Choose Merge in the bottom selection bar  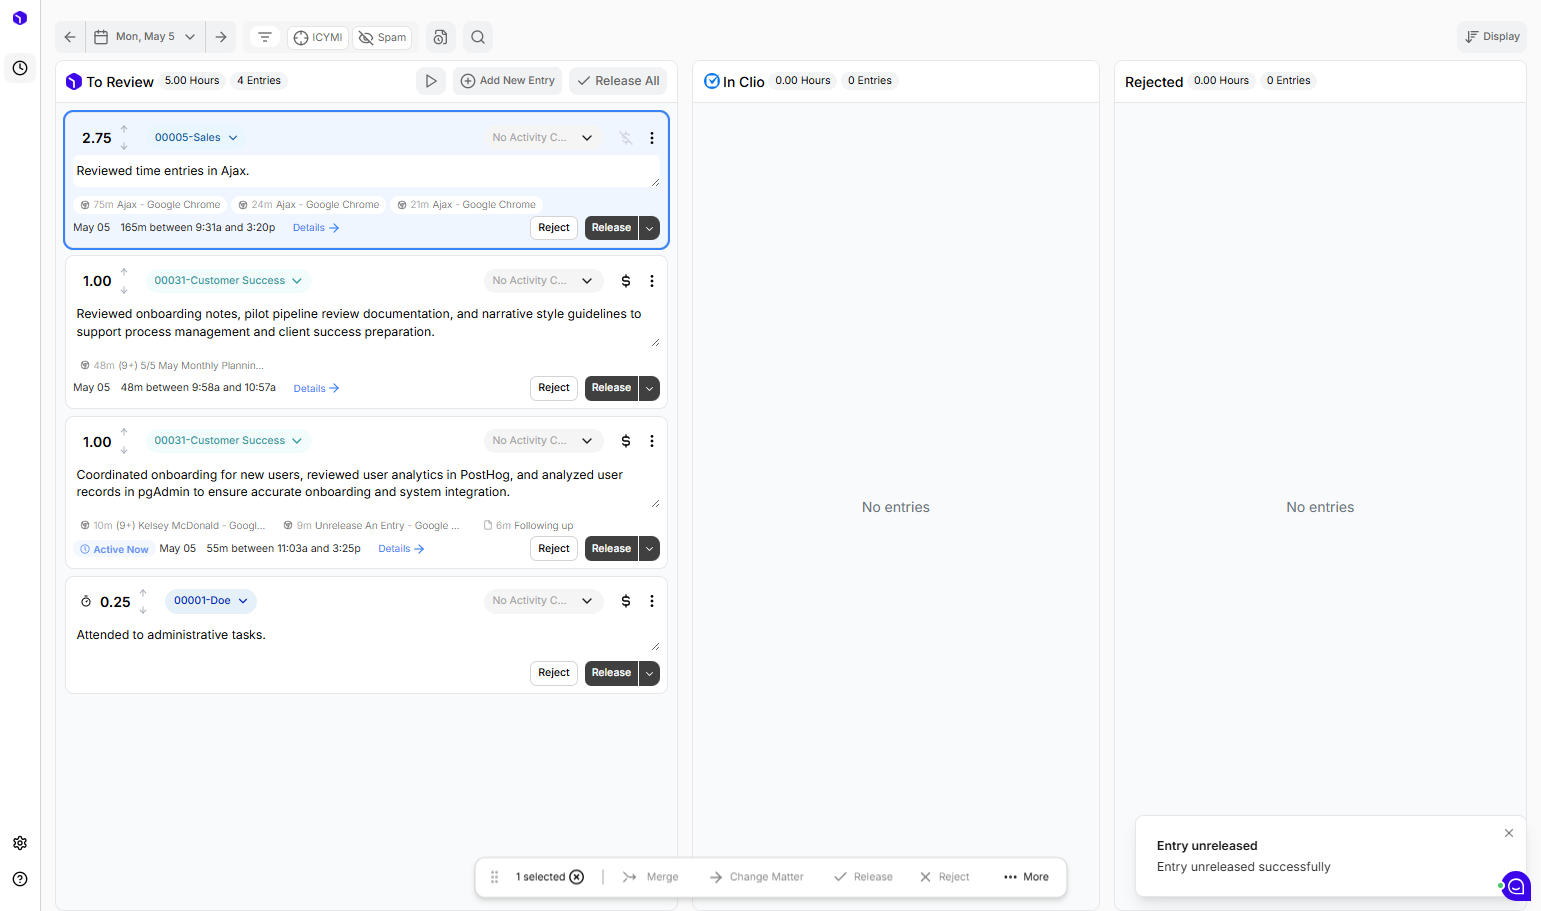point(650,877)
